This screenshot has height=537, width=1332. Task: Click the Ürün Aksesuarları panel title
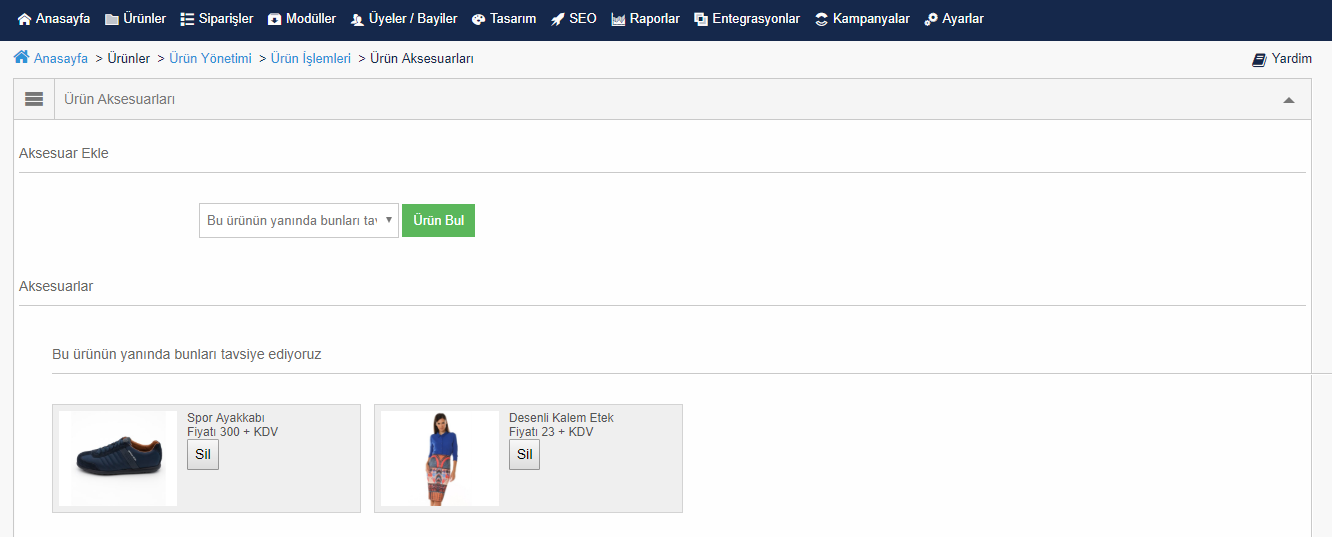pos(120,99)
